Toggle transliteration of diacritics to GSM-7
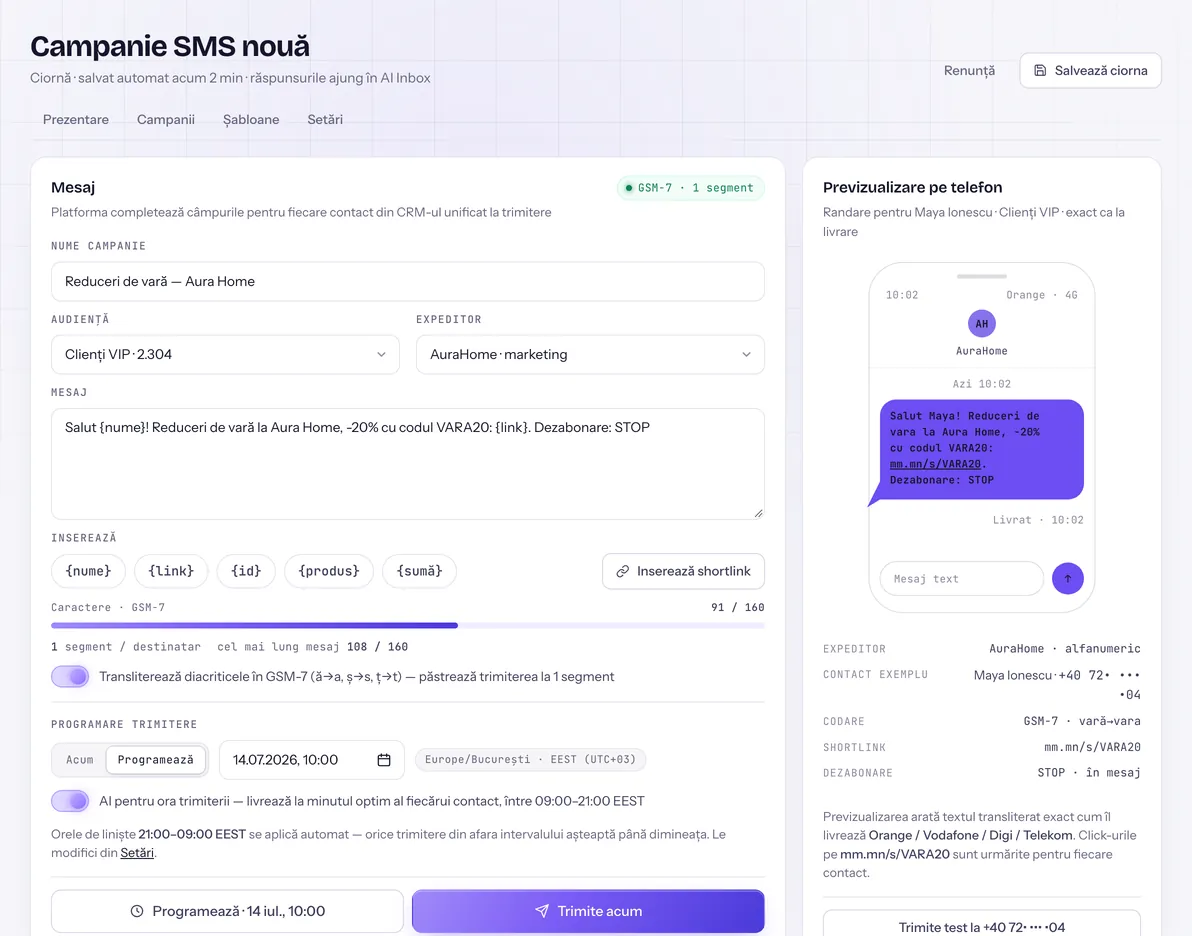The height and width of the screenshot is (936, 1192). tap(70, 677)
